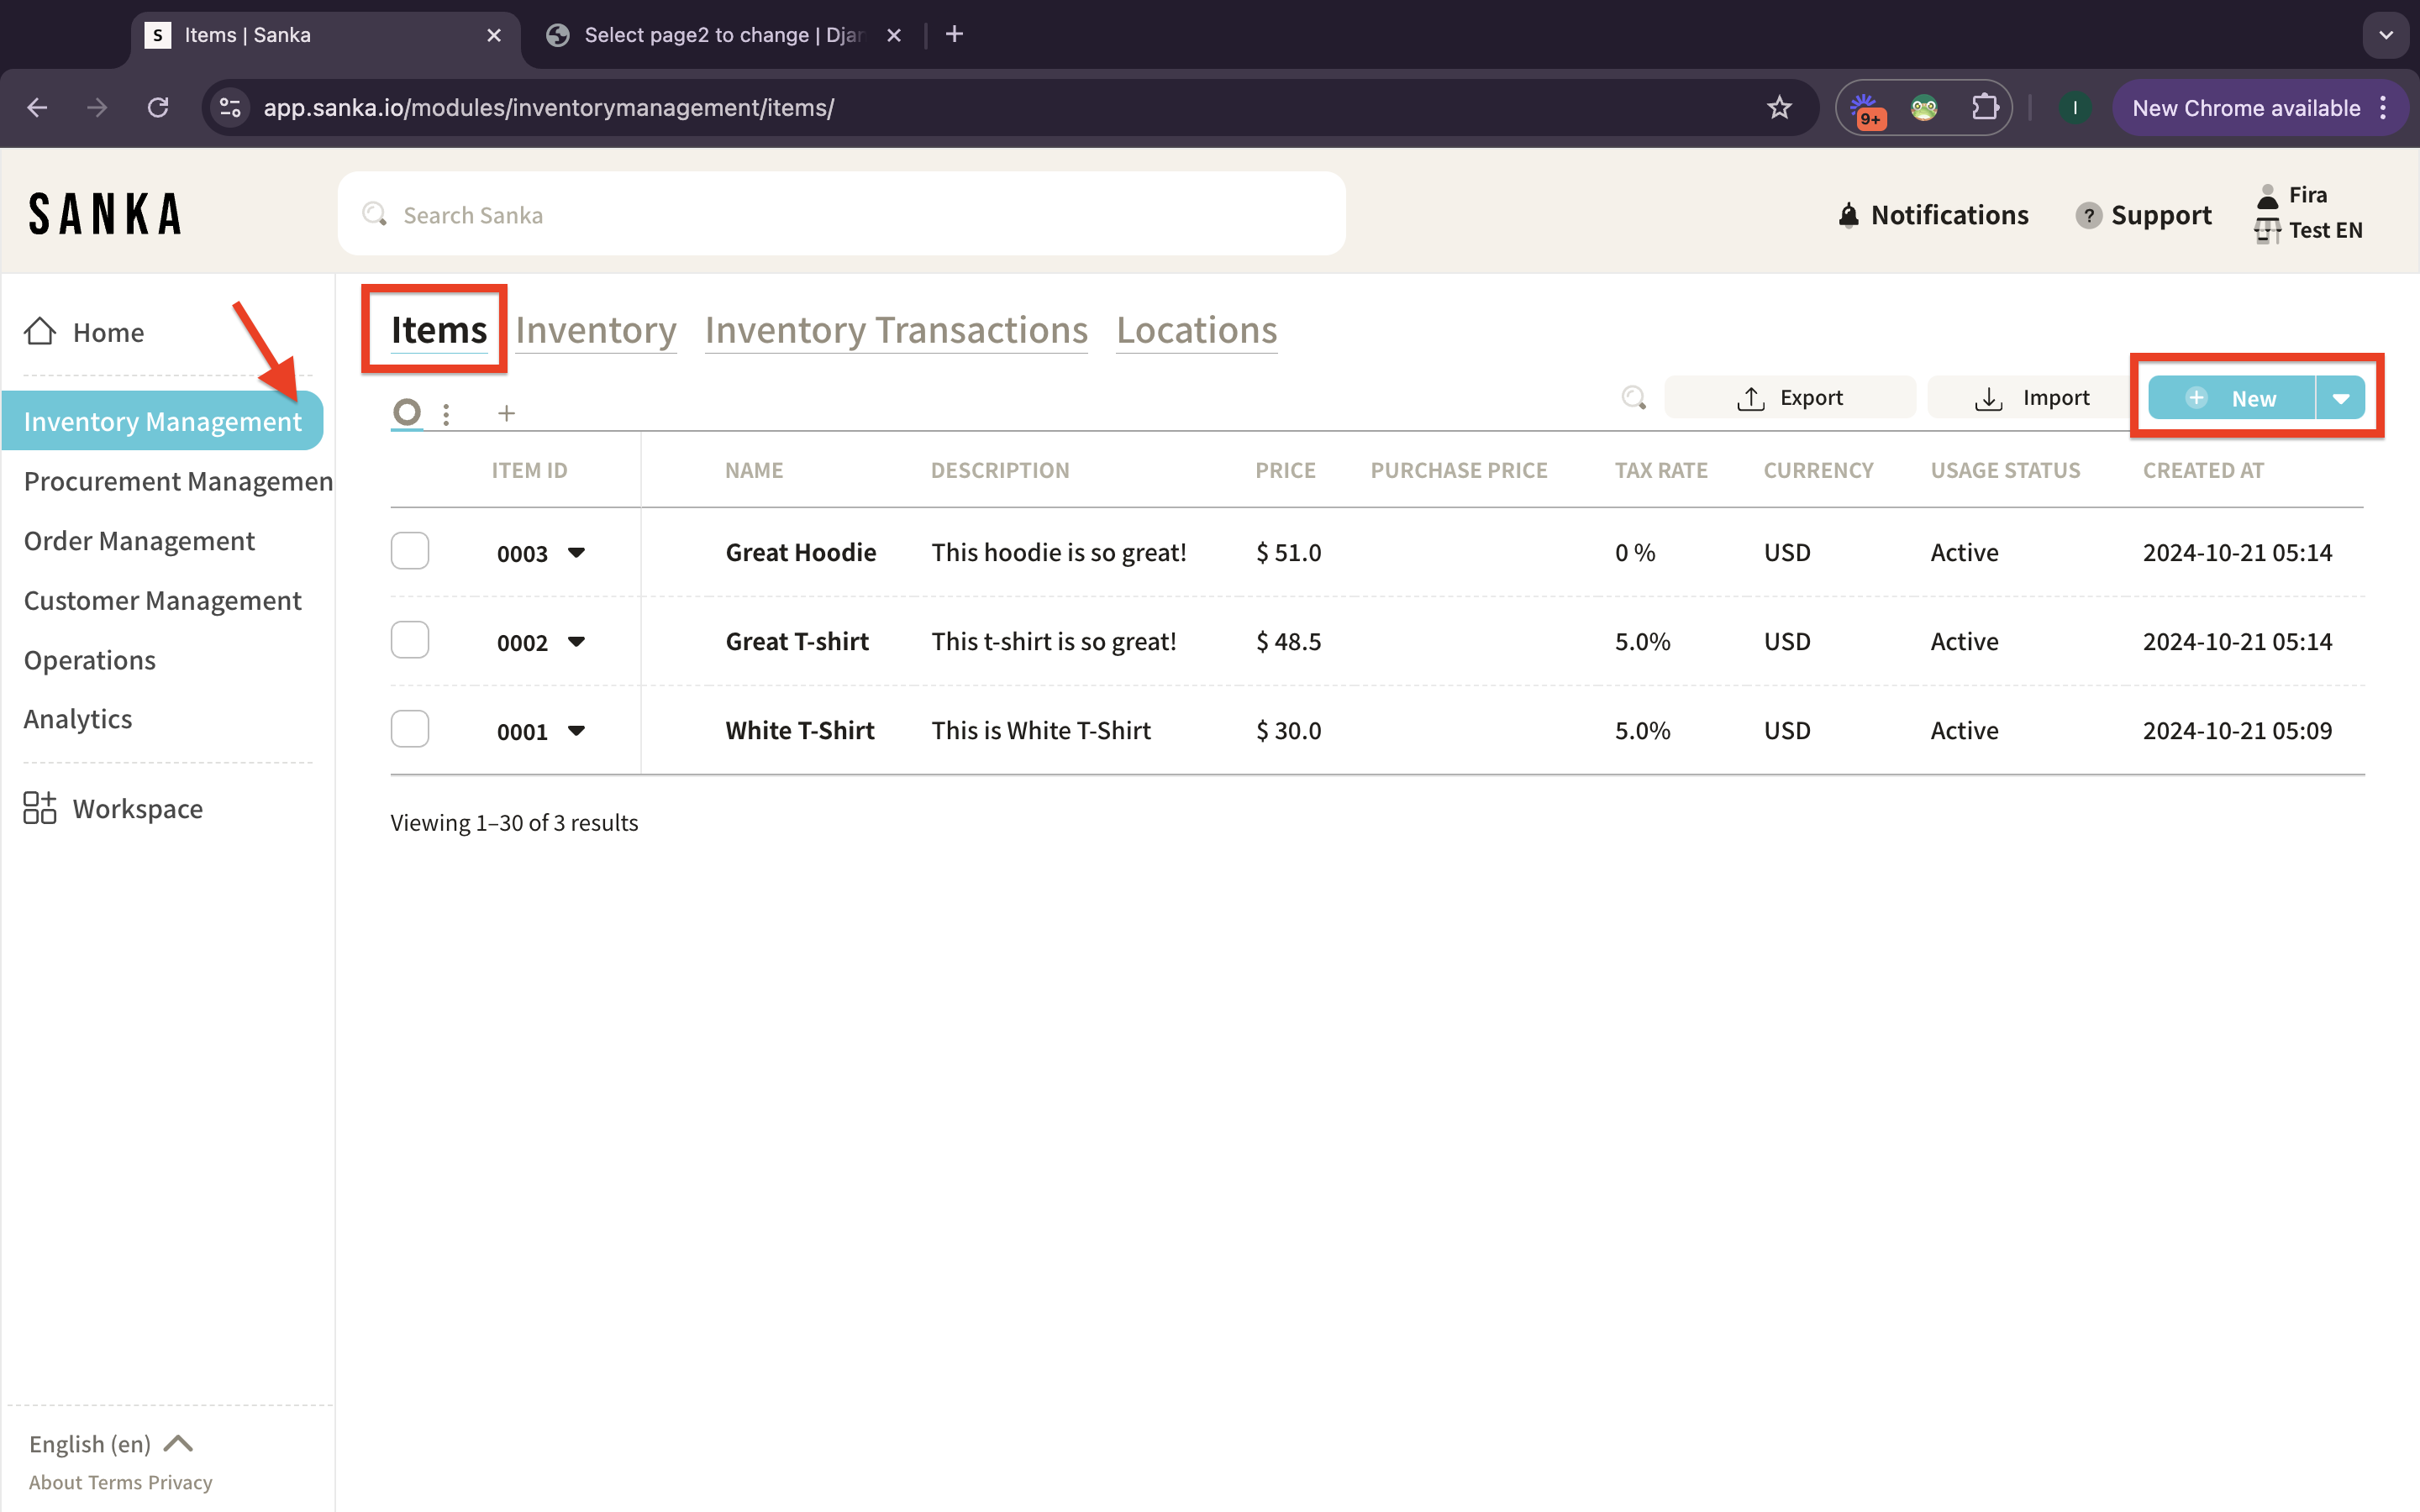Focus the Search Sanka input field
This screenshot has width=2420, height=1512.
pyautogui.click(x=840, y=215)
